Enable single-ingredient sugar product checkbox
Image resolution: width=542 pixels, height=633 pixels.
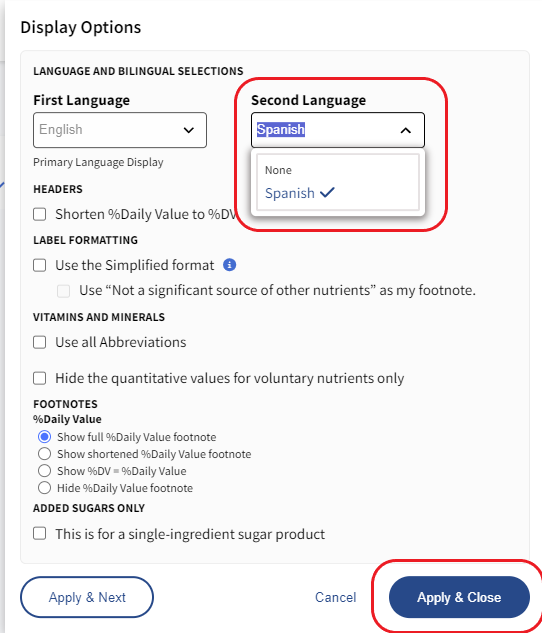coord(40,533)
